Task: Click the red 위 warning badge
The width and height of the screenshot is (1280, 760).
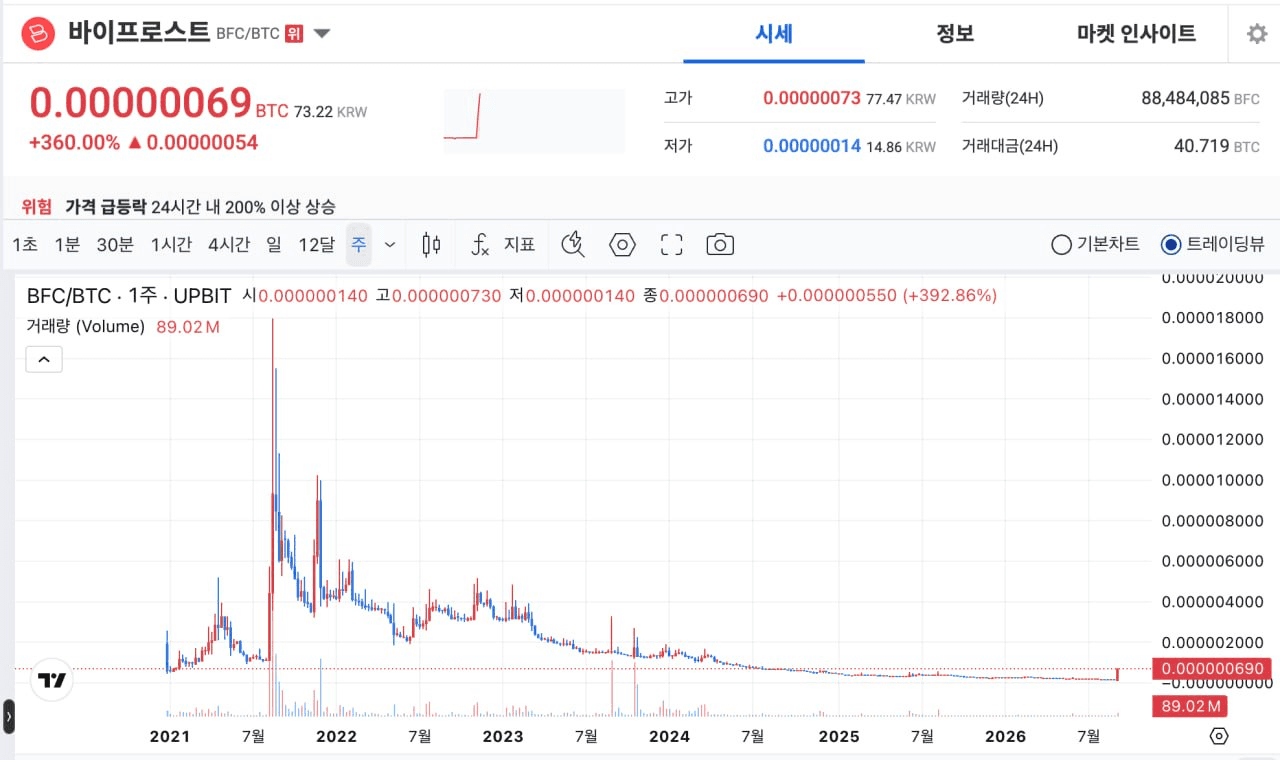Action: 294,33
